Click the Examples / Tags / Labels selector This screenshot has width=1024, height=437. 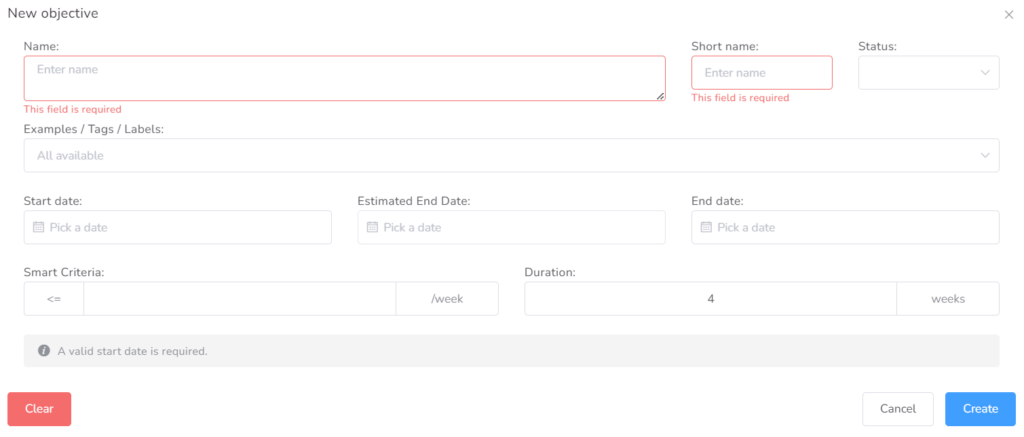click(x=500, y=155)
